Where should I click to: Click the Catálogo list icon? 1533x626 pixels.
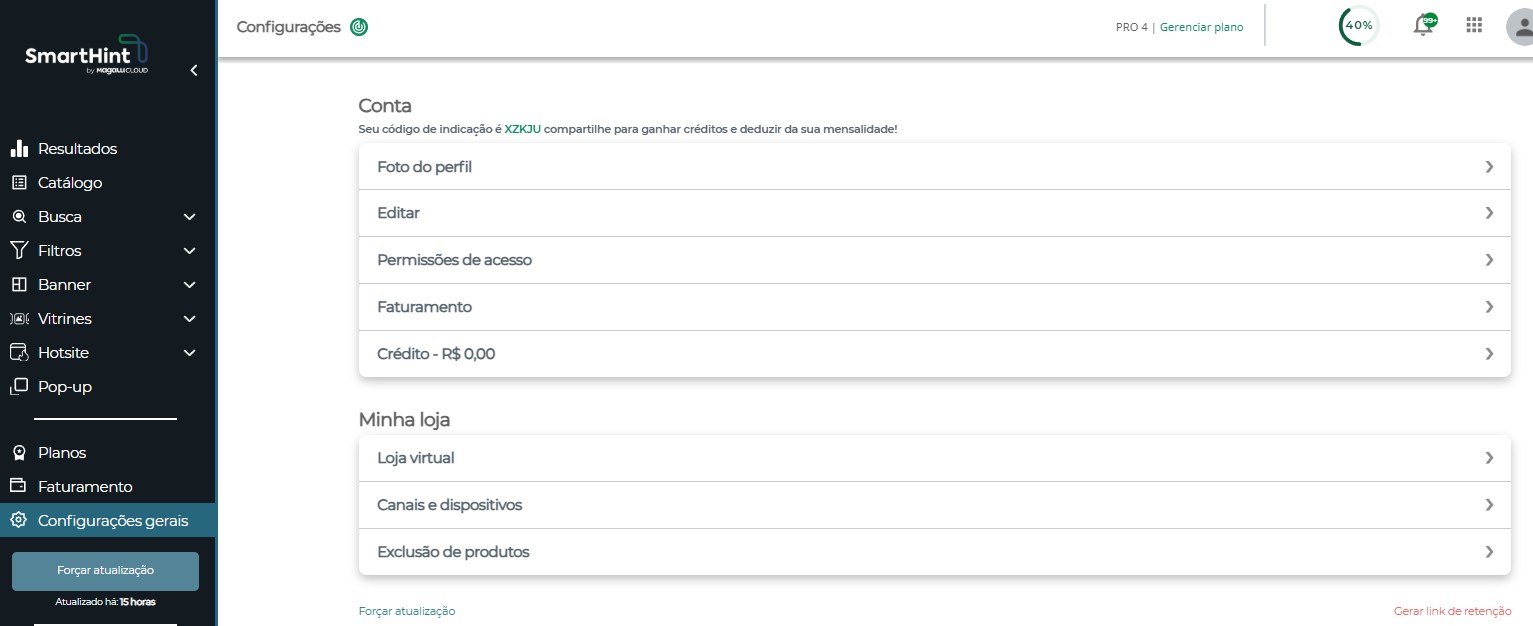tap(19, 183)
